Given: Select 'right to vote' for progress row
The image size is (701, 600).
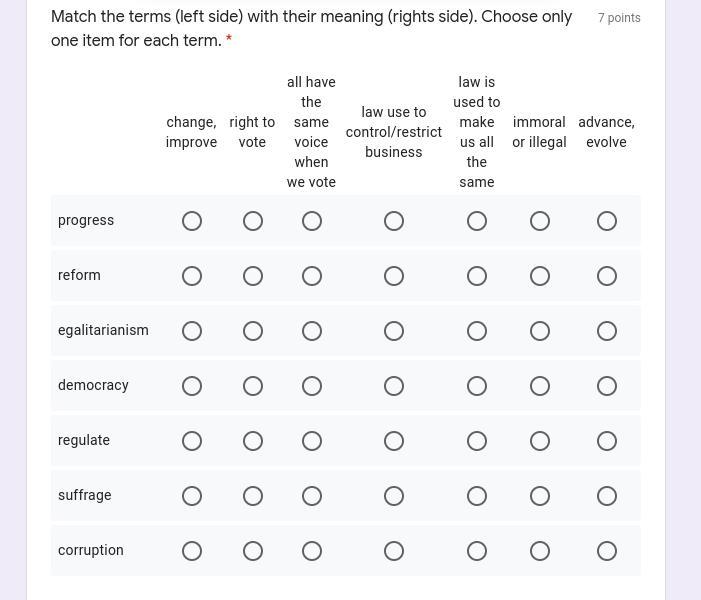Looking at the screenshot, I should pyautogui.click(x=253, y=221).
